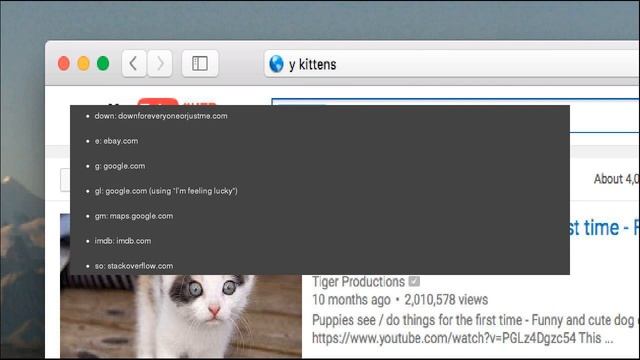This screenshot has width=640, height=360.
Task: Select 'imdb: imdb.com' list entry
Action: pyautogui.click(x=122, y=241)
